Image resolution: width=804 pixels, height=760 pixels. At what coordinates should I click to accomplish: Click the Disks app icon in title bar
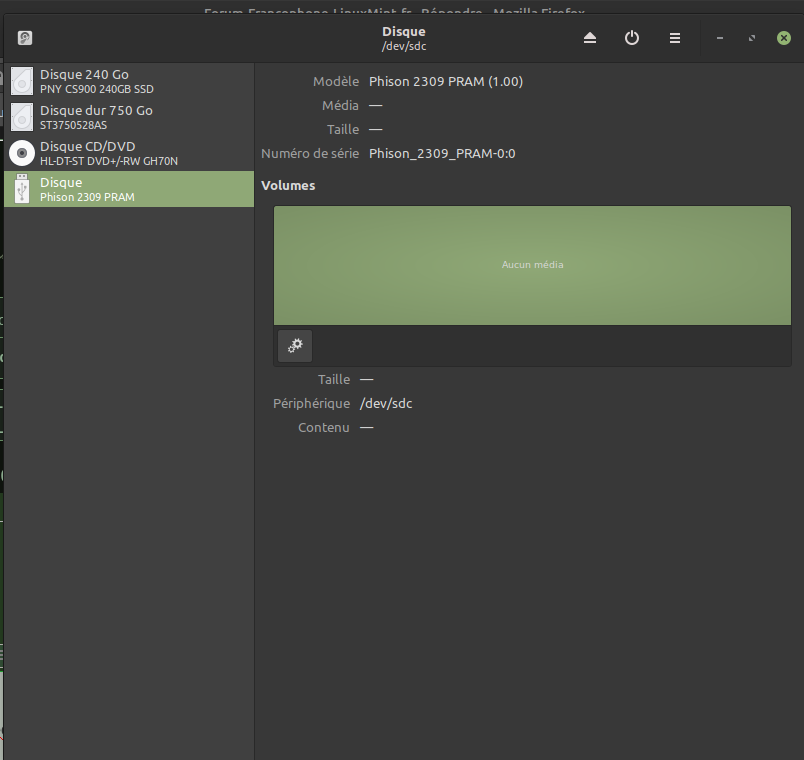point(25,38)
